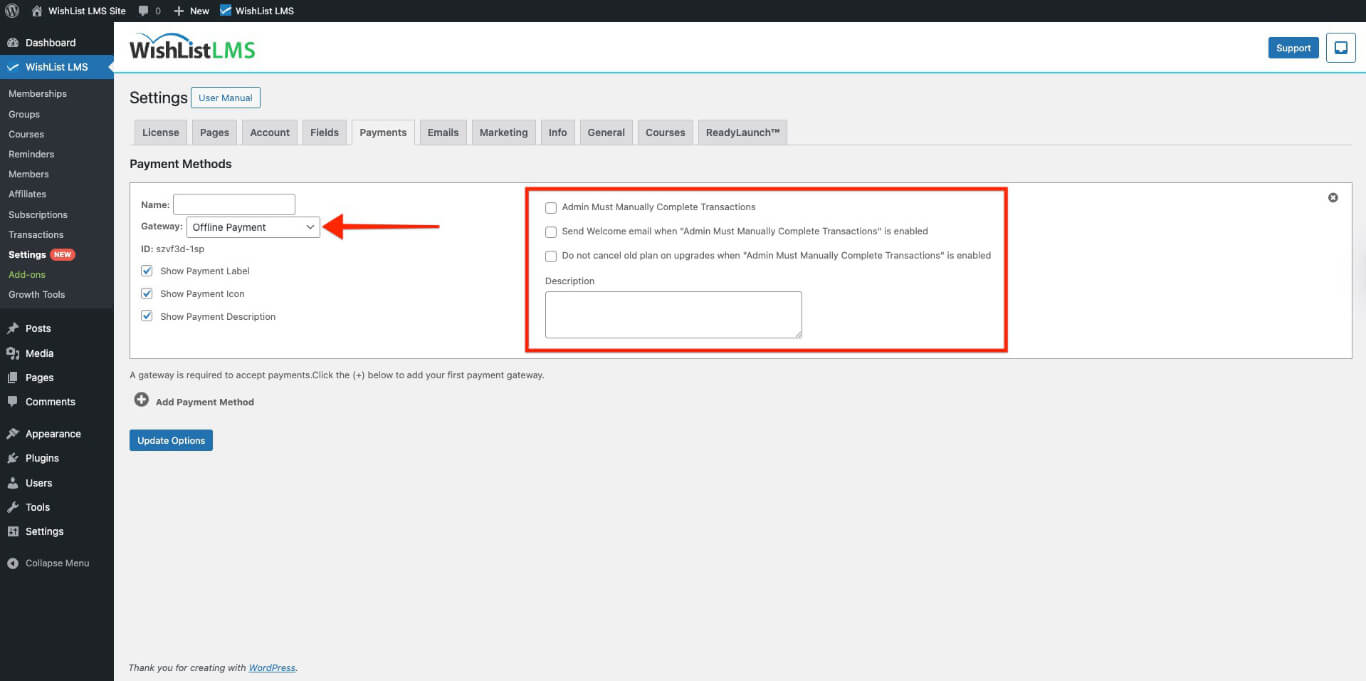
Task: Open the ReadyLaunch™ tab
Action: point(742,132)
